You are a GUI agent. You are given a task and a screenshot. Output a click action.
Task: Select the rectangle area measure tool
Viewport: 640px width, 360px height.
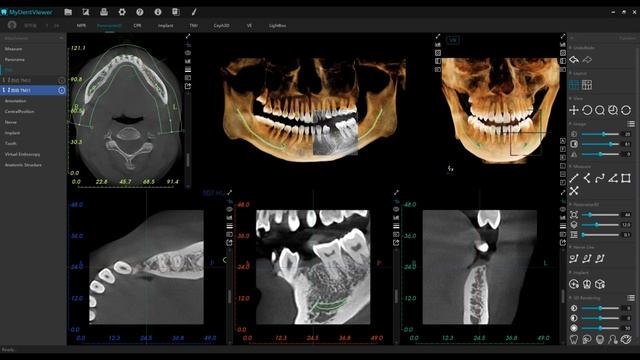[626, 178]
